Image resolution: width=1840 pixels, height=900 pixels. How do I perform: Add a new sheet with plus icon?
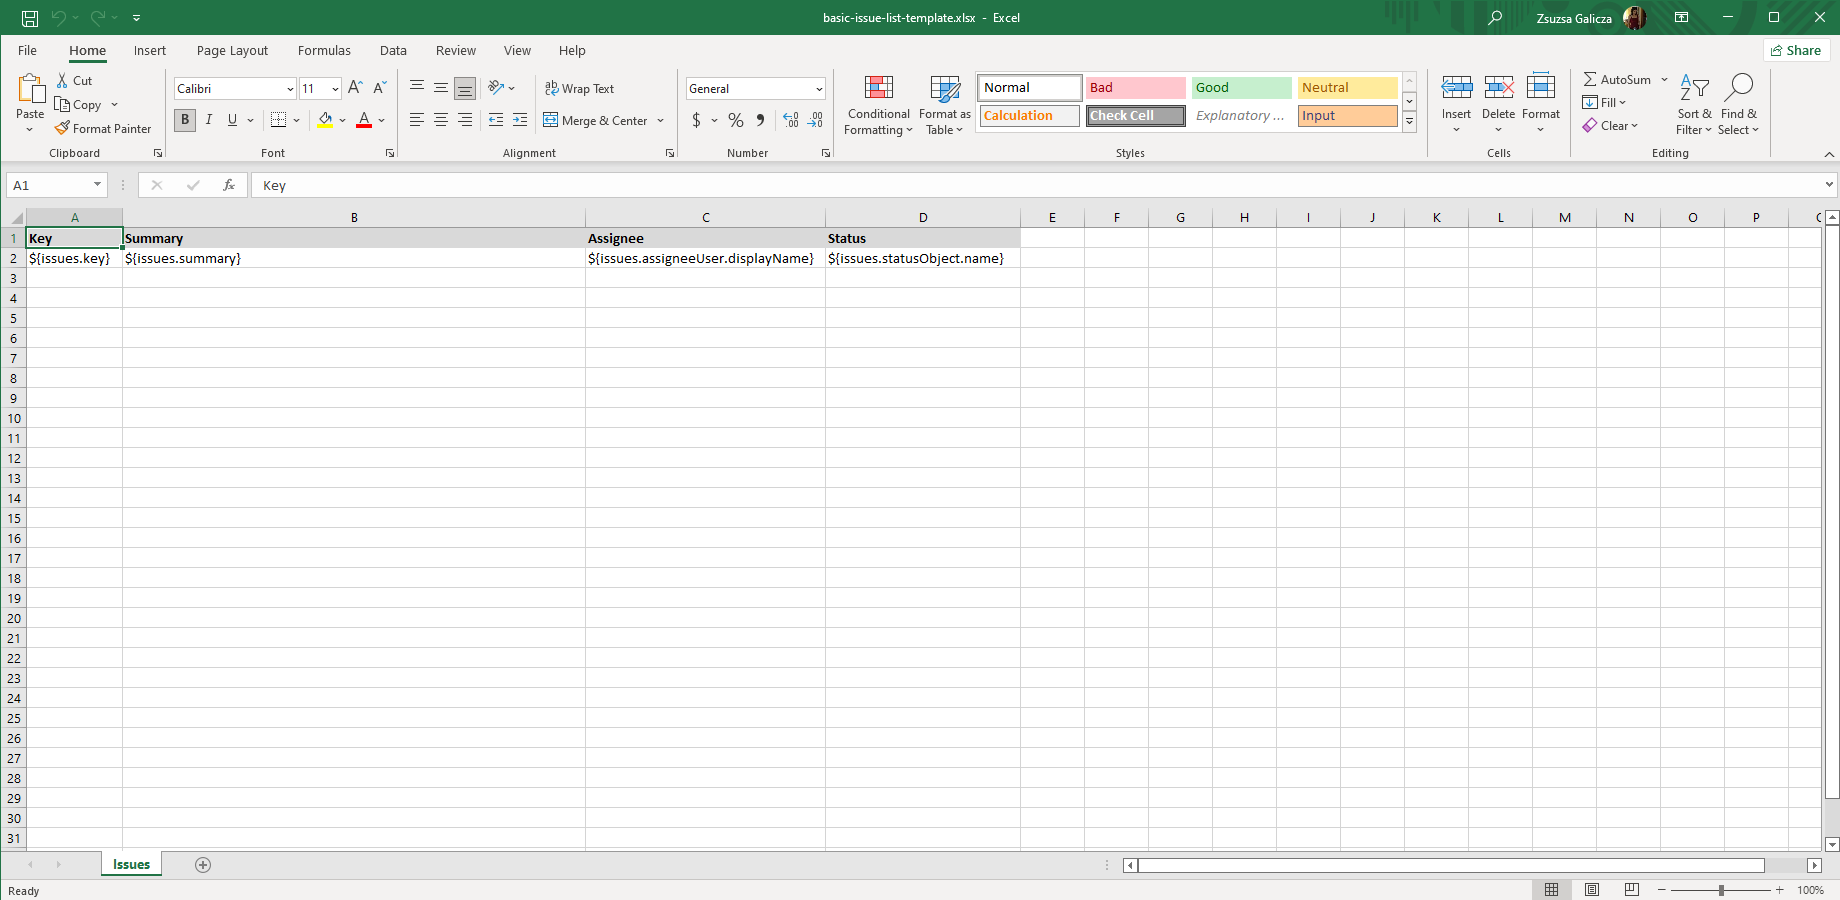(x=203, y=865)
